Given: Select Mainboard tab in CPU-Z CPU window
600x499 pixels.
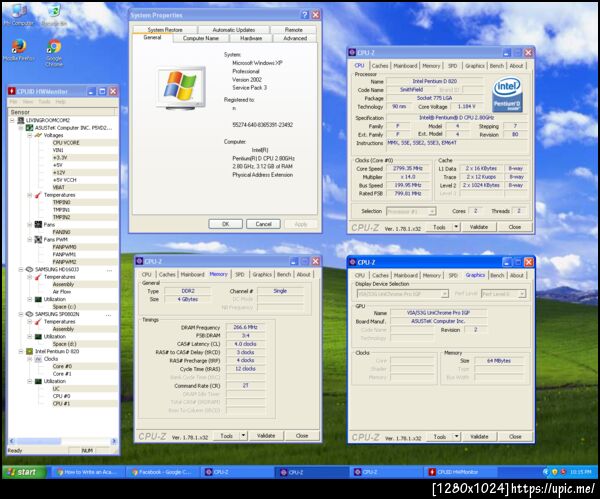Looking at the screenshot, I should (x=405, y=66).
